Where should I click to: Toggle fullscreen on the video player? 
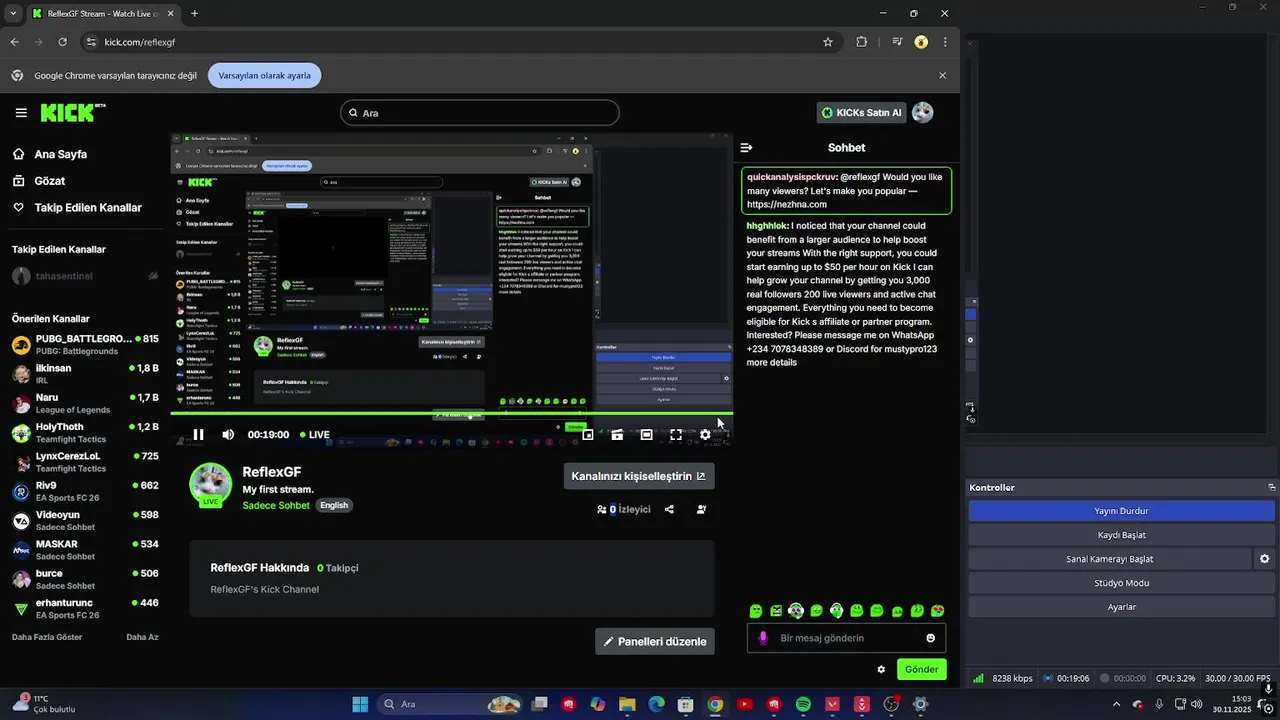point(676,435)
